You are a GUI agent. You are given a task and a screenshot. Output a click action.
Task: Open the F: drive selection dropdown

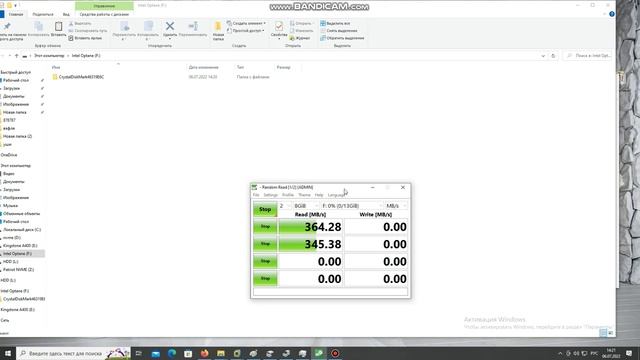point(352,206)
